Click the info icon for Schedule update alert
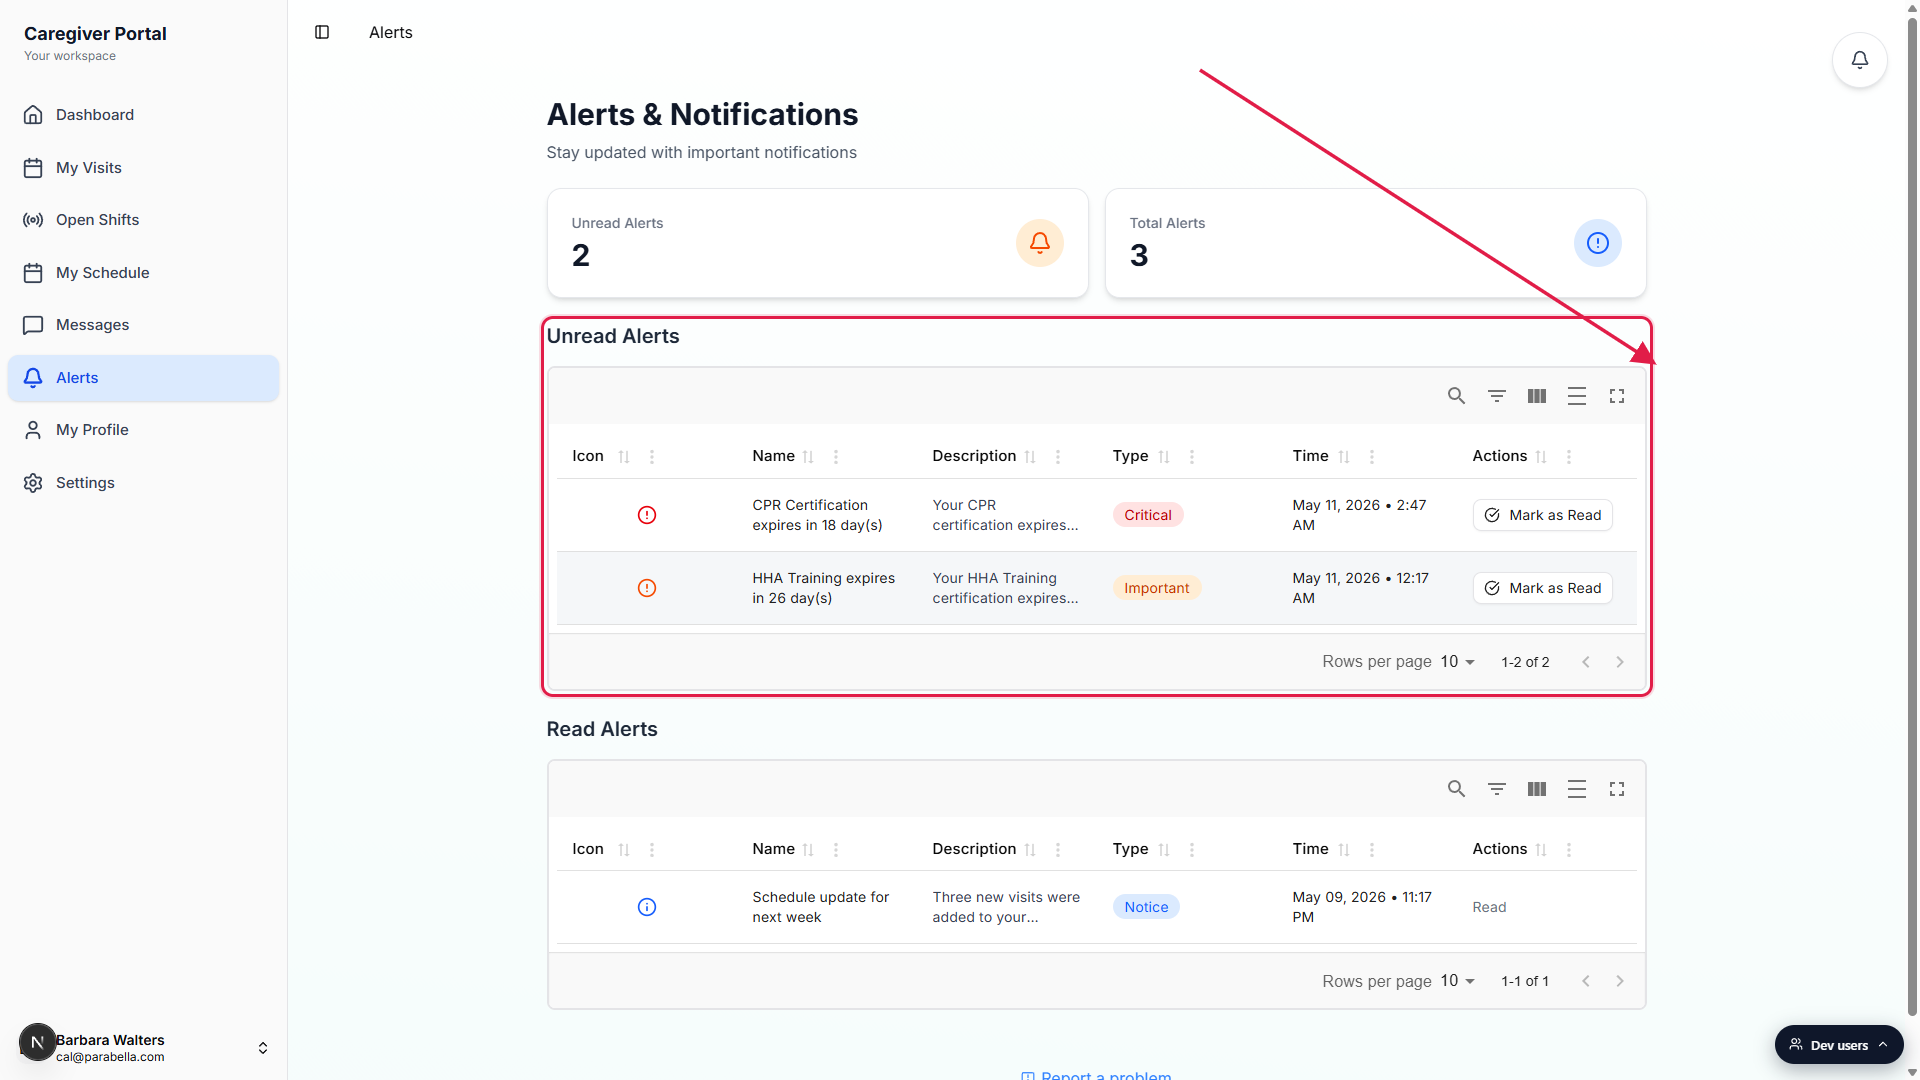The height and width of the screenshot is (1080, 1920). point(647,907)
